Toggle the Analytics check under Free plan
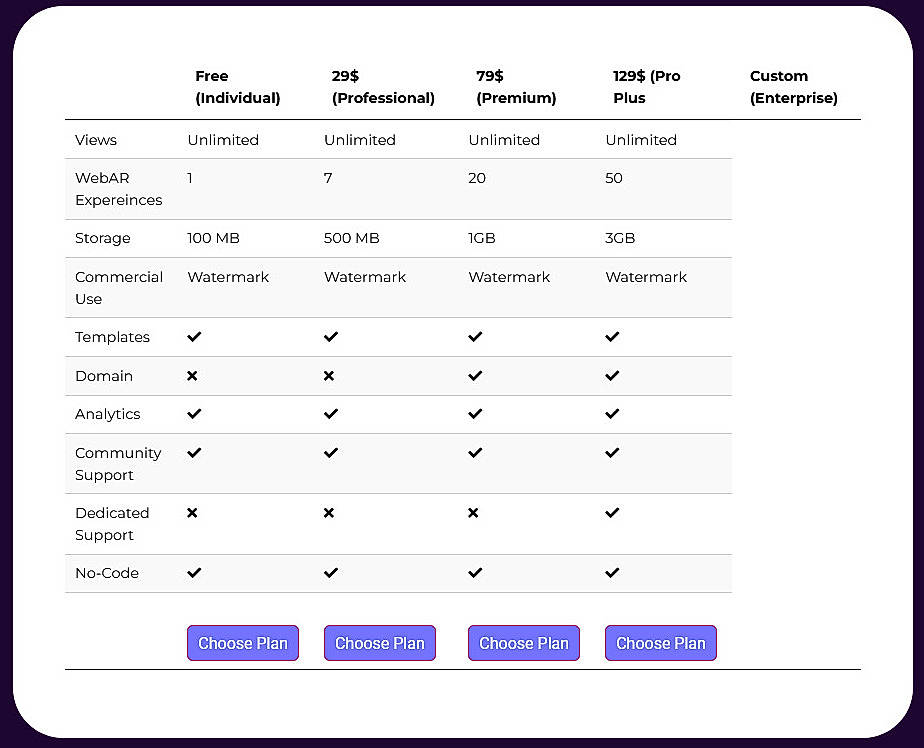Viewport: 924px width, 748px height. 193,414
